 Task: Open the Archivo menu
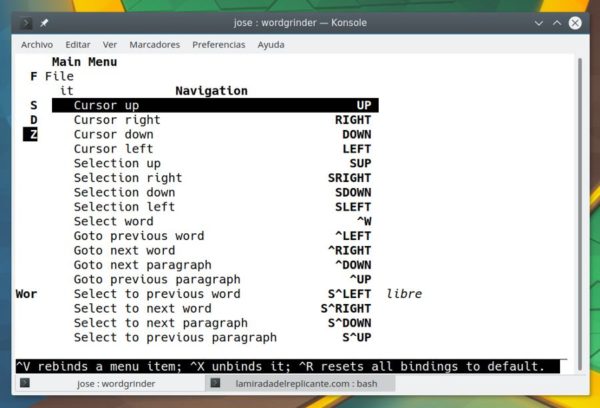(x=37, y=45)
